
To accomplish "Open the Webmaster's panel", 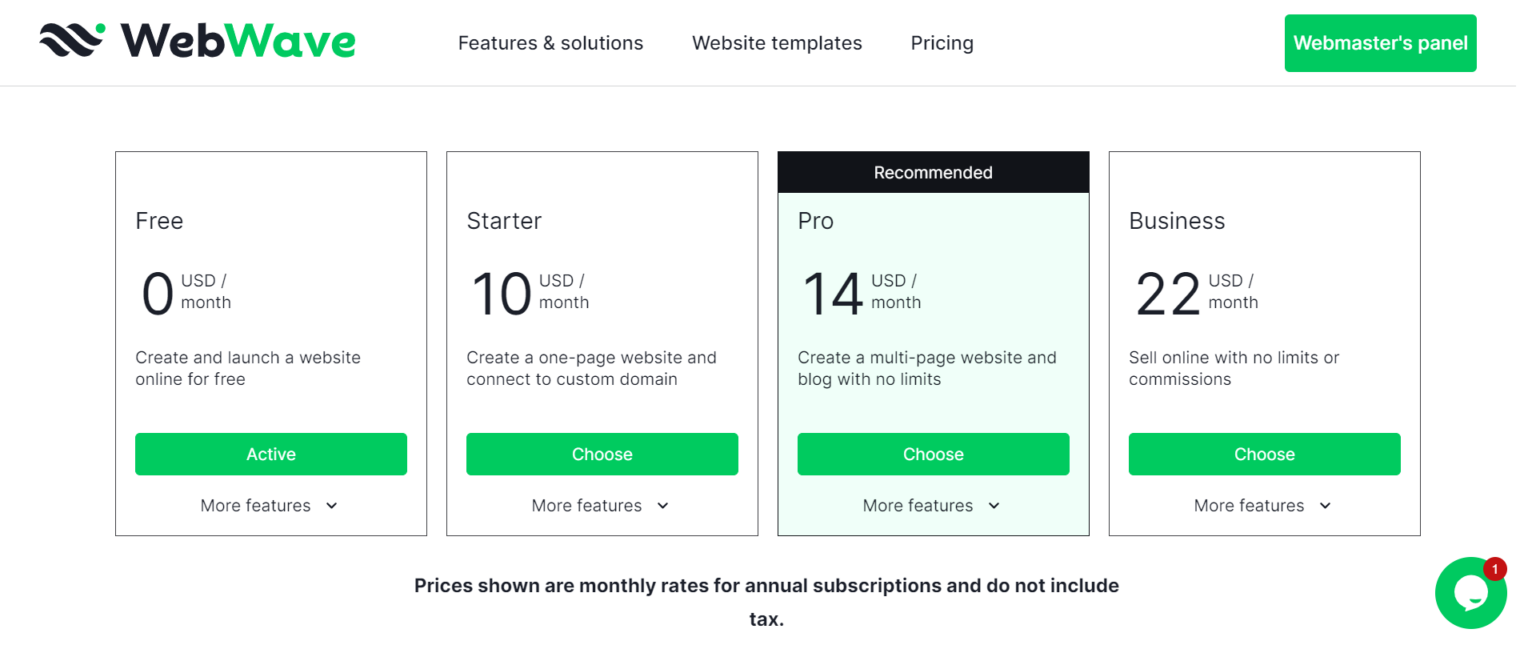I will (1380, 42).
